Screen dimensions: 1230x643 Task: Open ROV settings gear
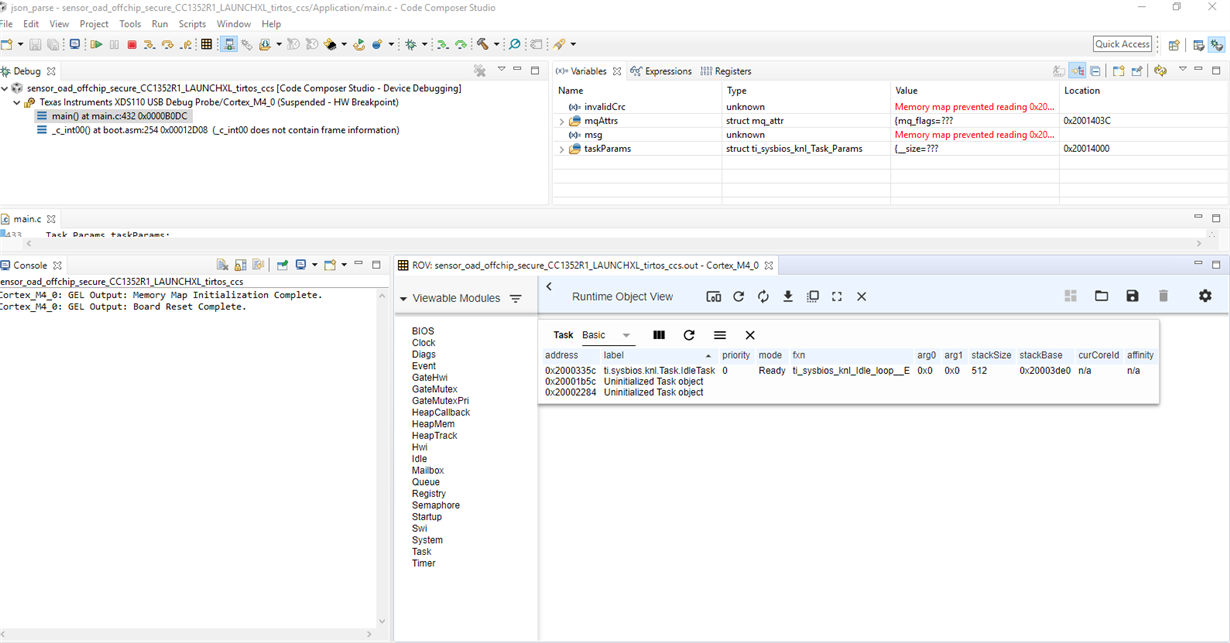coord(1205,296)
